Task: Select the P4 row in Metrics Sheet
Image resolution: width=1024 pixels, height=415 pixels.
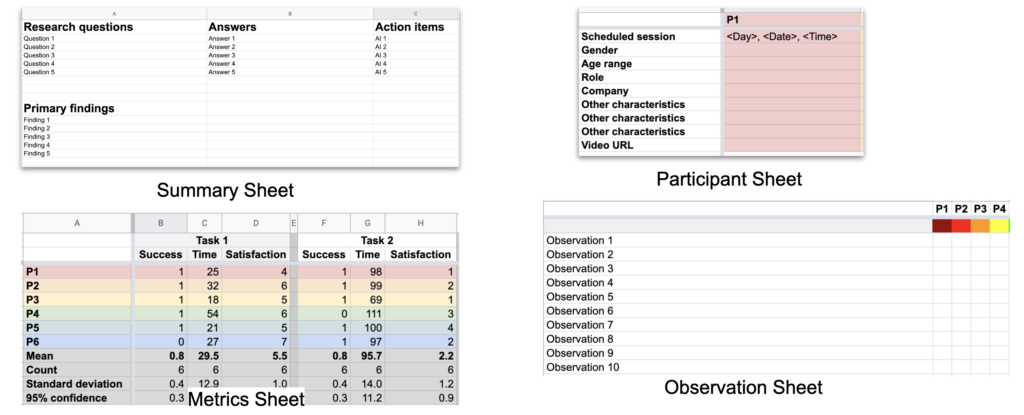Action: [240, 314]
